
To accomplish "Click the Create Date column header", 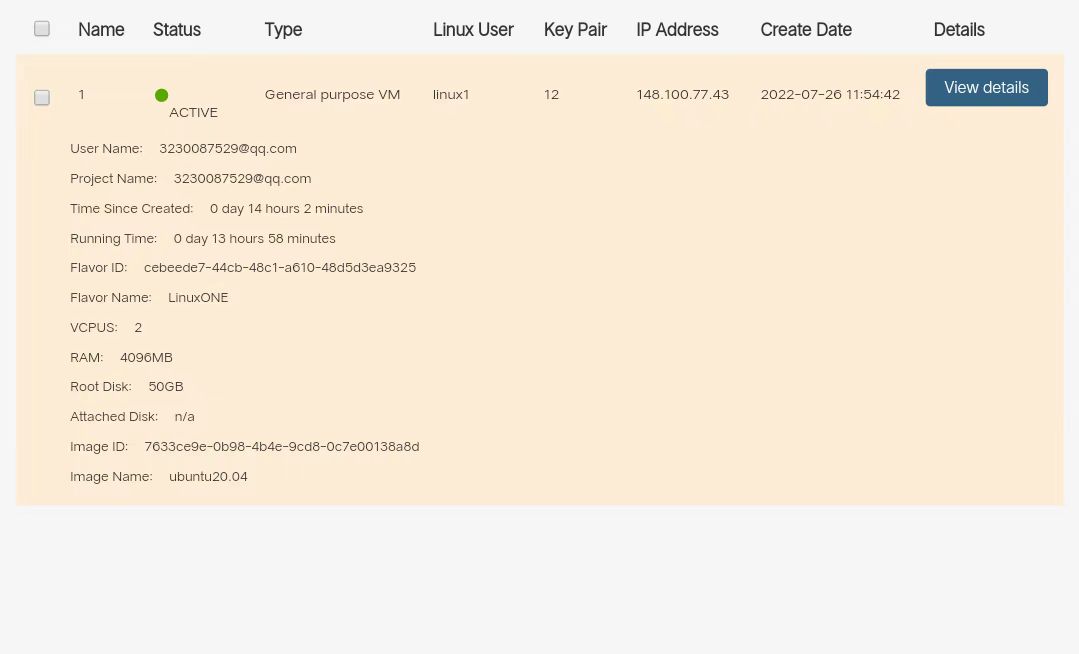I will (x=806, y=30).
